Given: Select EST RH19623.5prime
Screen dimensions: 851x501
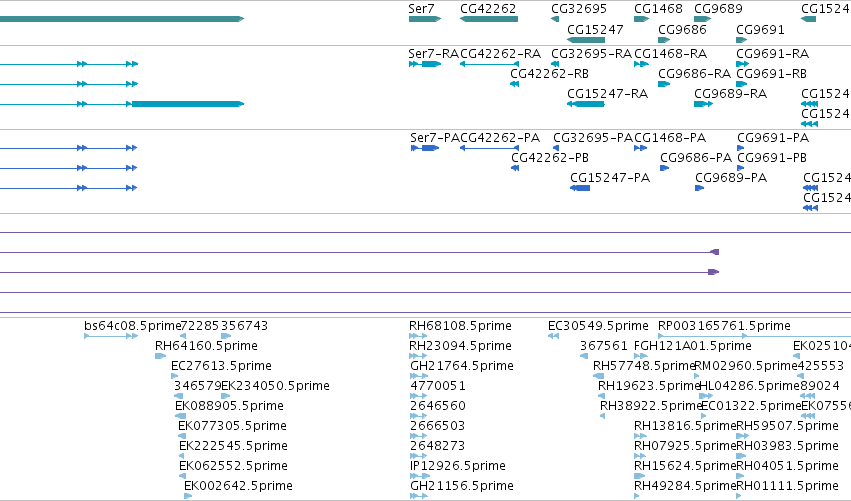Looking at the screenshot, I should [649, 386].
